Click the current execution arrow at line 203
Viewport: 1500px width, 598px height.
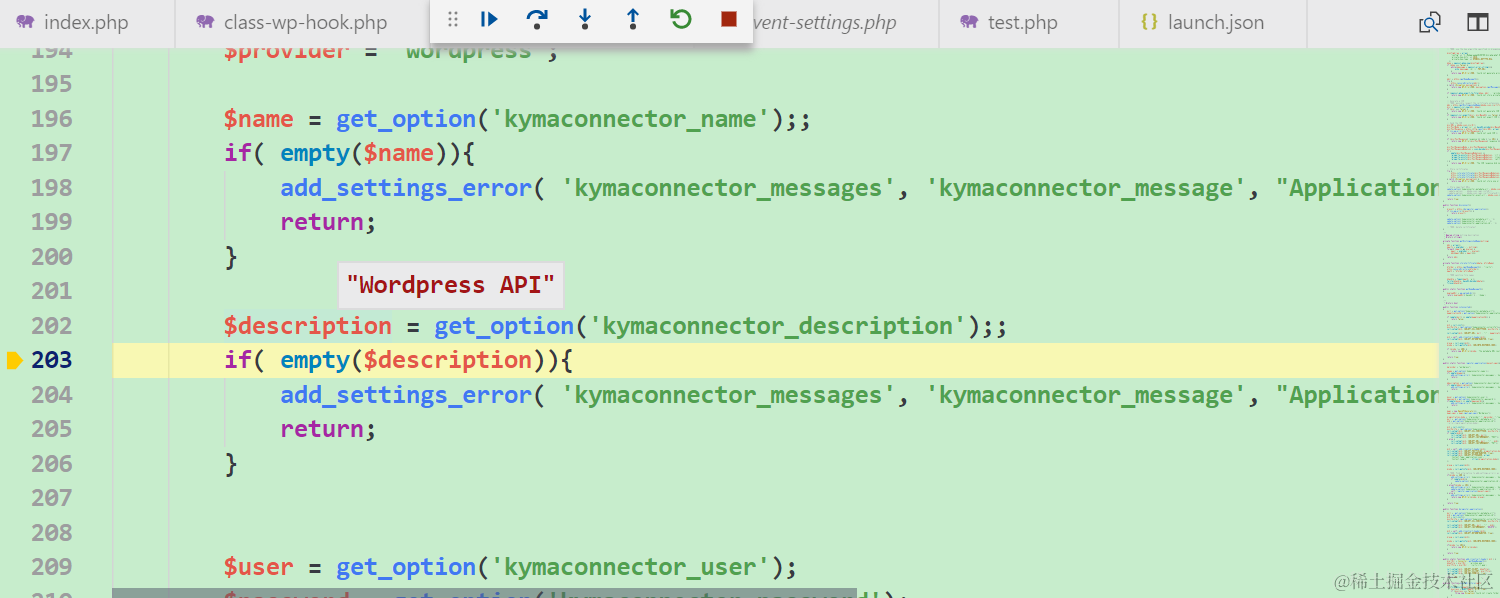[14, 360]
